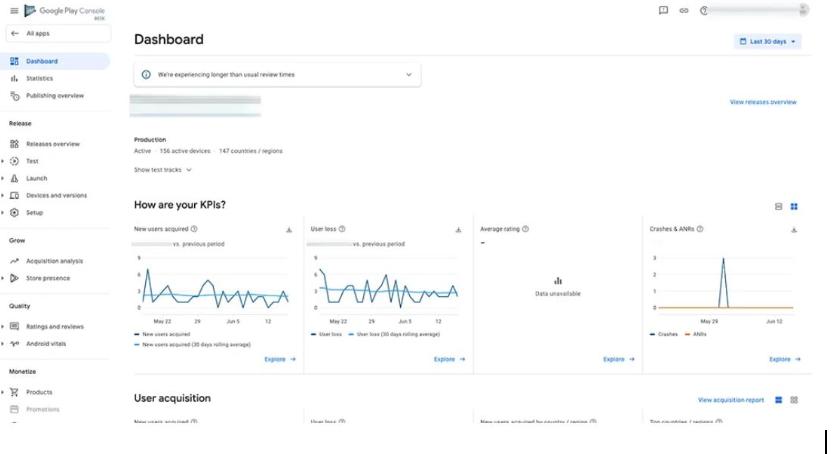837x454 pixels.
Task: Expand Show test tracks
Action: click(x=162, y=170)
